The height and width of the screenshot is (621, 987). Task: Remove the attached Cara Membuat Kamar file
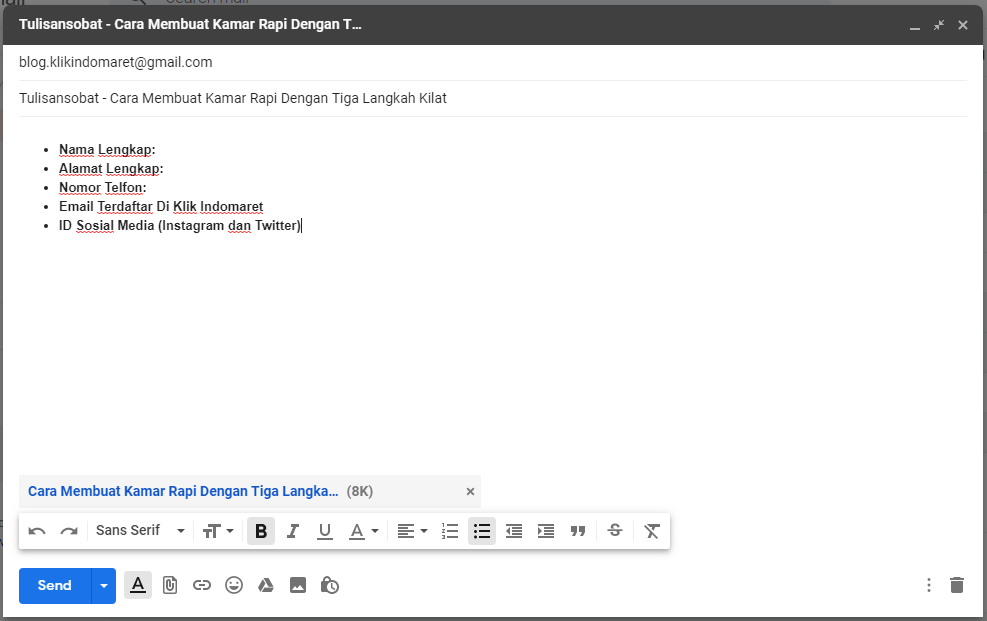[x=470, y=492]
